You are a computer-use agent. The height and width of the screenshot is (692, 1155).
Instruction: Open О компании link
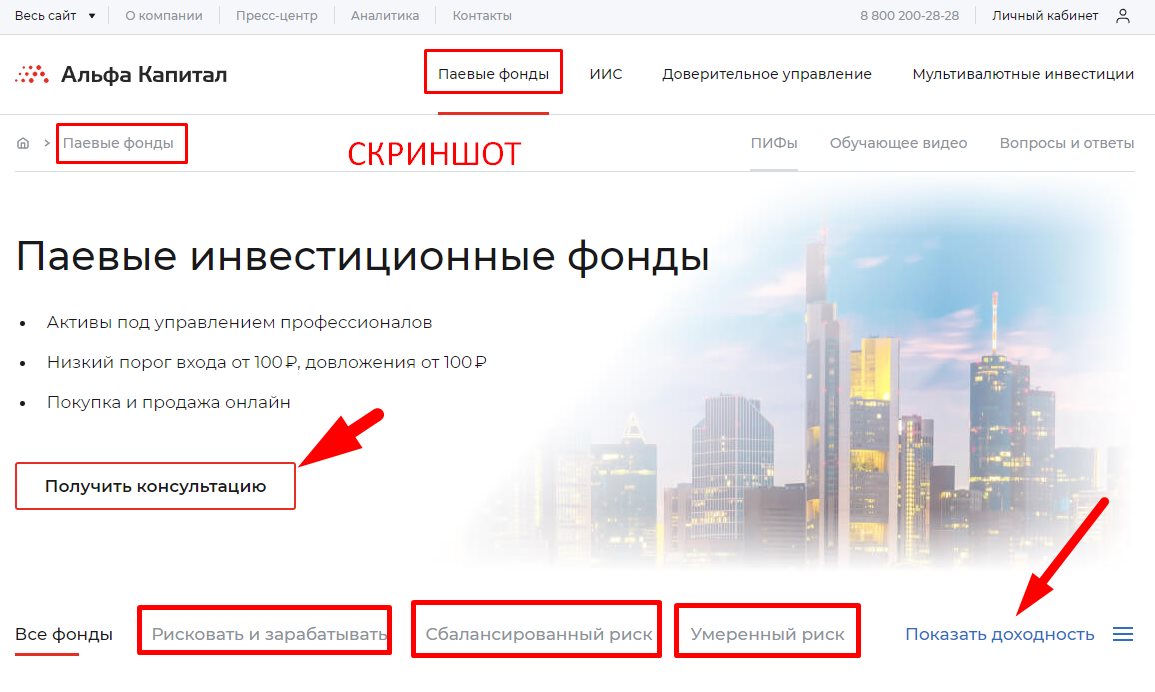164,15
